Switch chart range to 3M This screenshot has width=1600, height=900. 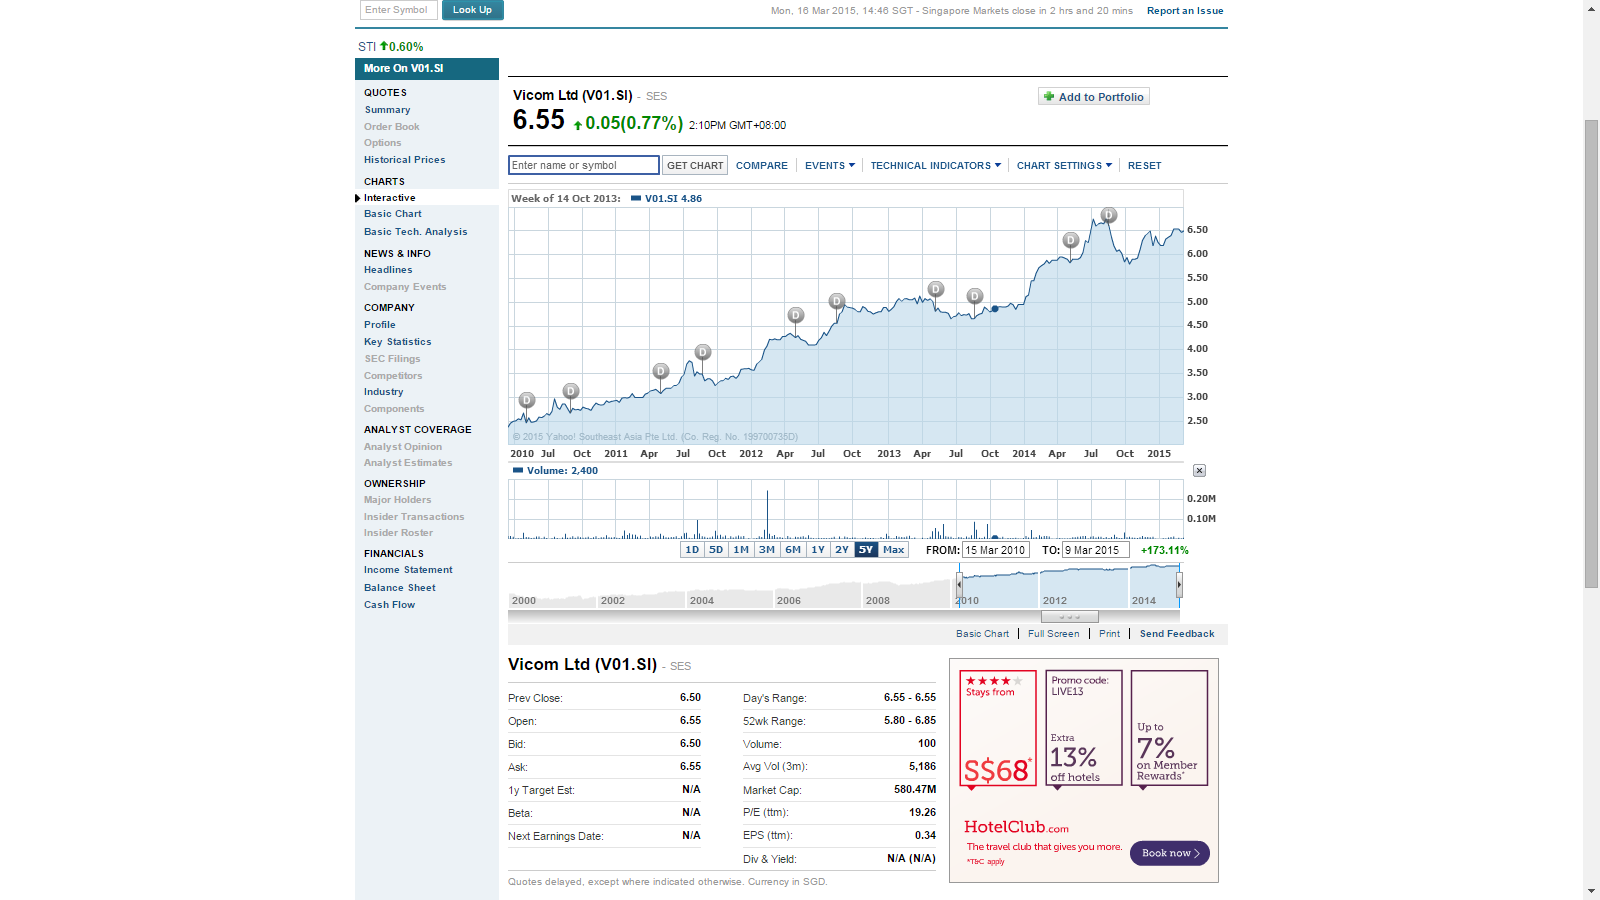(767, 550)
